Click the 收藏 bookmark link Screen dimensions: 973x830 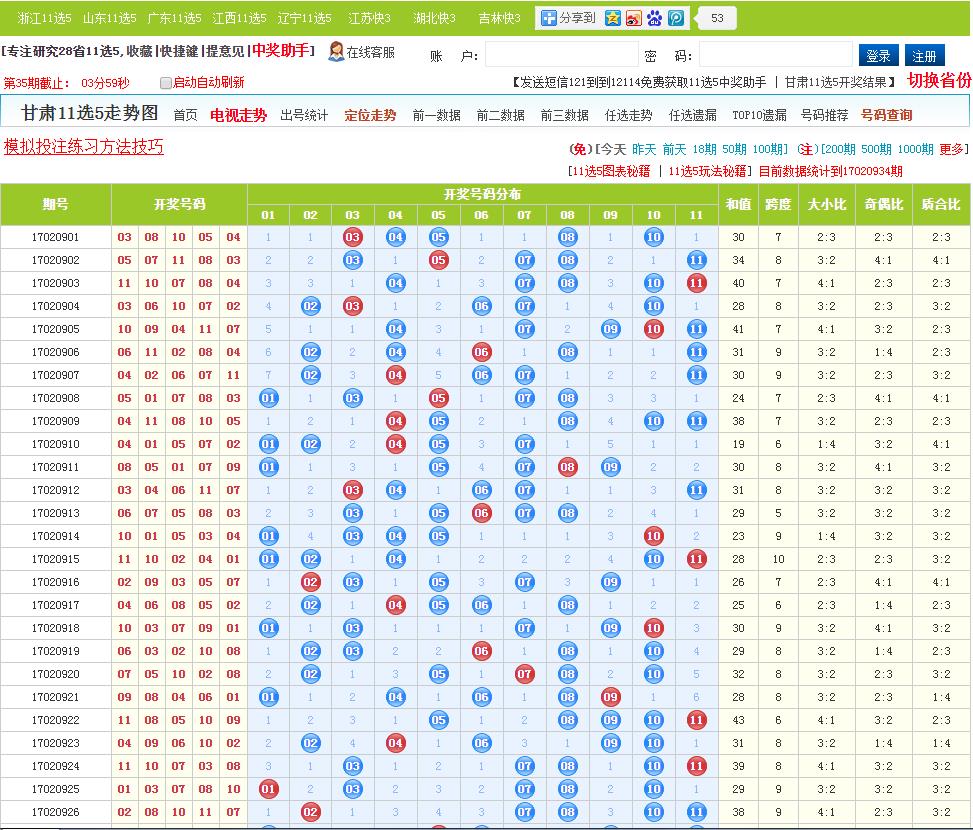pos(140,51)
